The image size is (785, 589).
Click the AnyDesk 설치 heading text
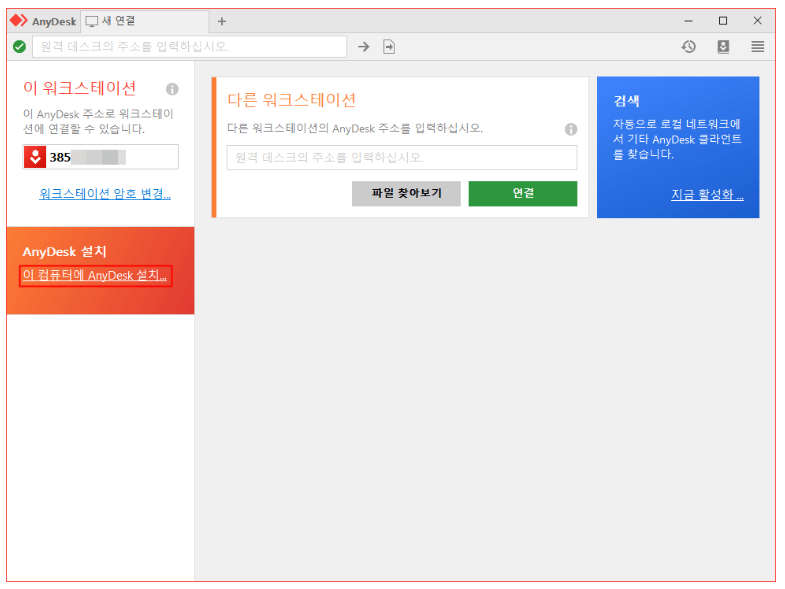[65, 251]
